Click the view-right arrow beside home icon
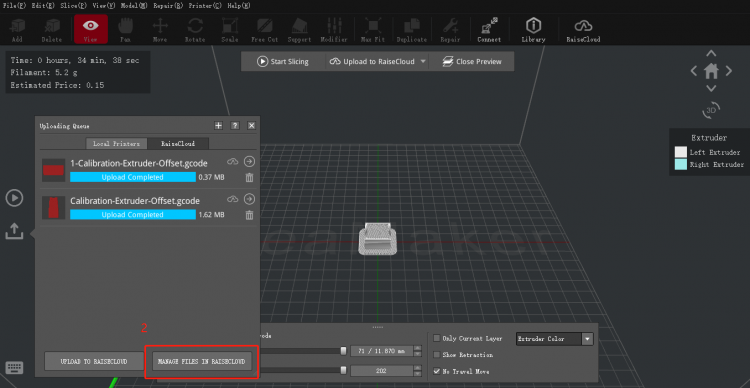The image size is (750, 388). pos(729,71)
